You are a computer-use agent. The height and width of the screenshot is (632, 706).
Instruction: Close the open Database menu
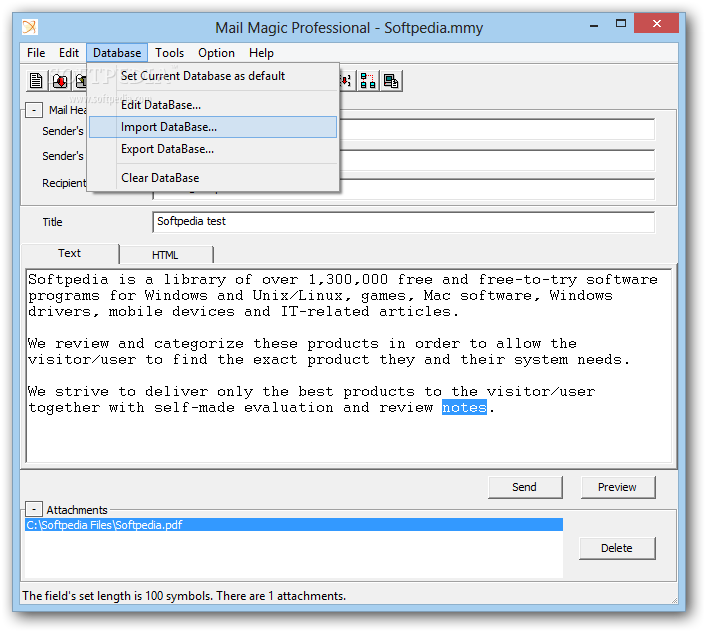(x=117, y=53)
